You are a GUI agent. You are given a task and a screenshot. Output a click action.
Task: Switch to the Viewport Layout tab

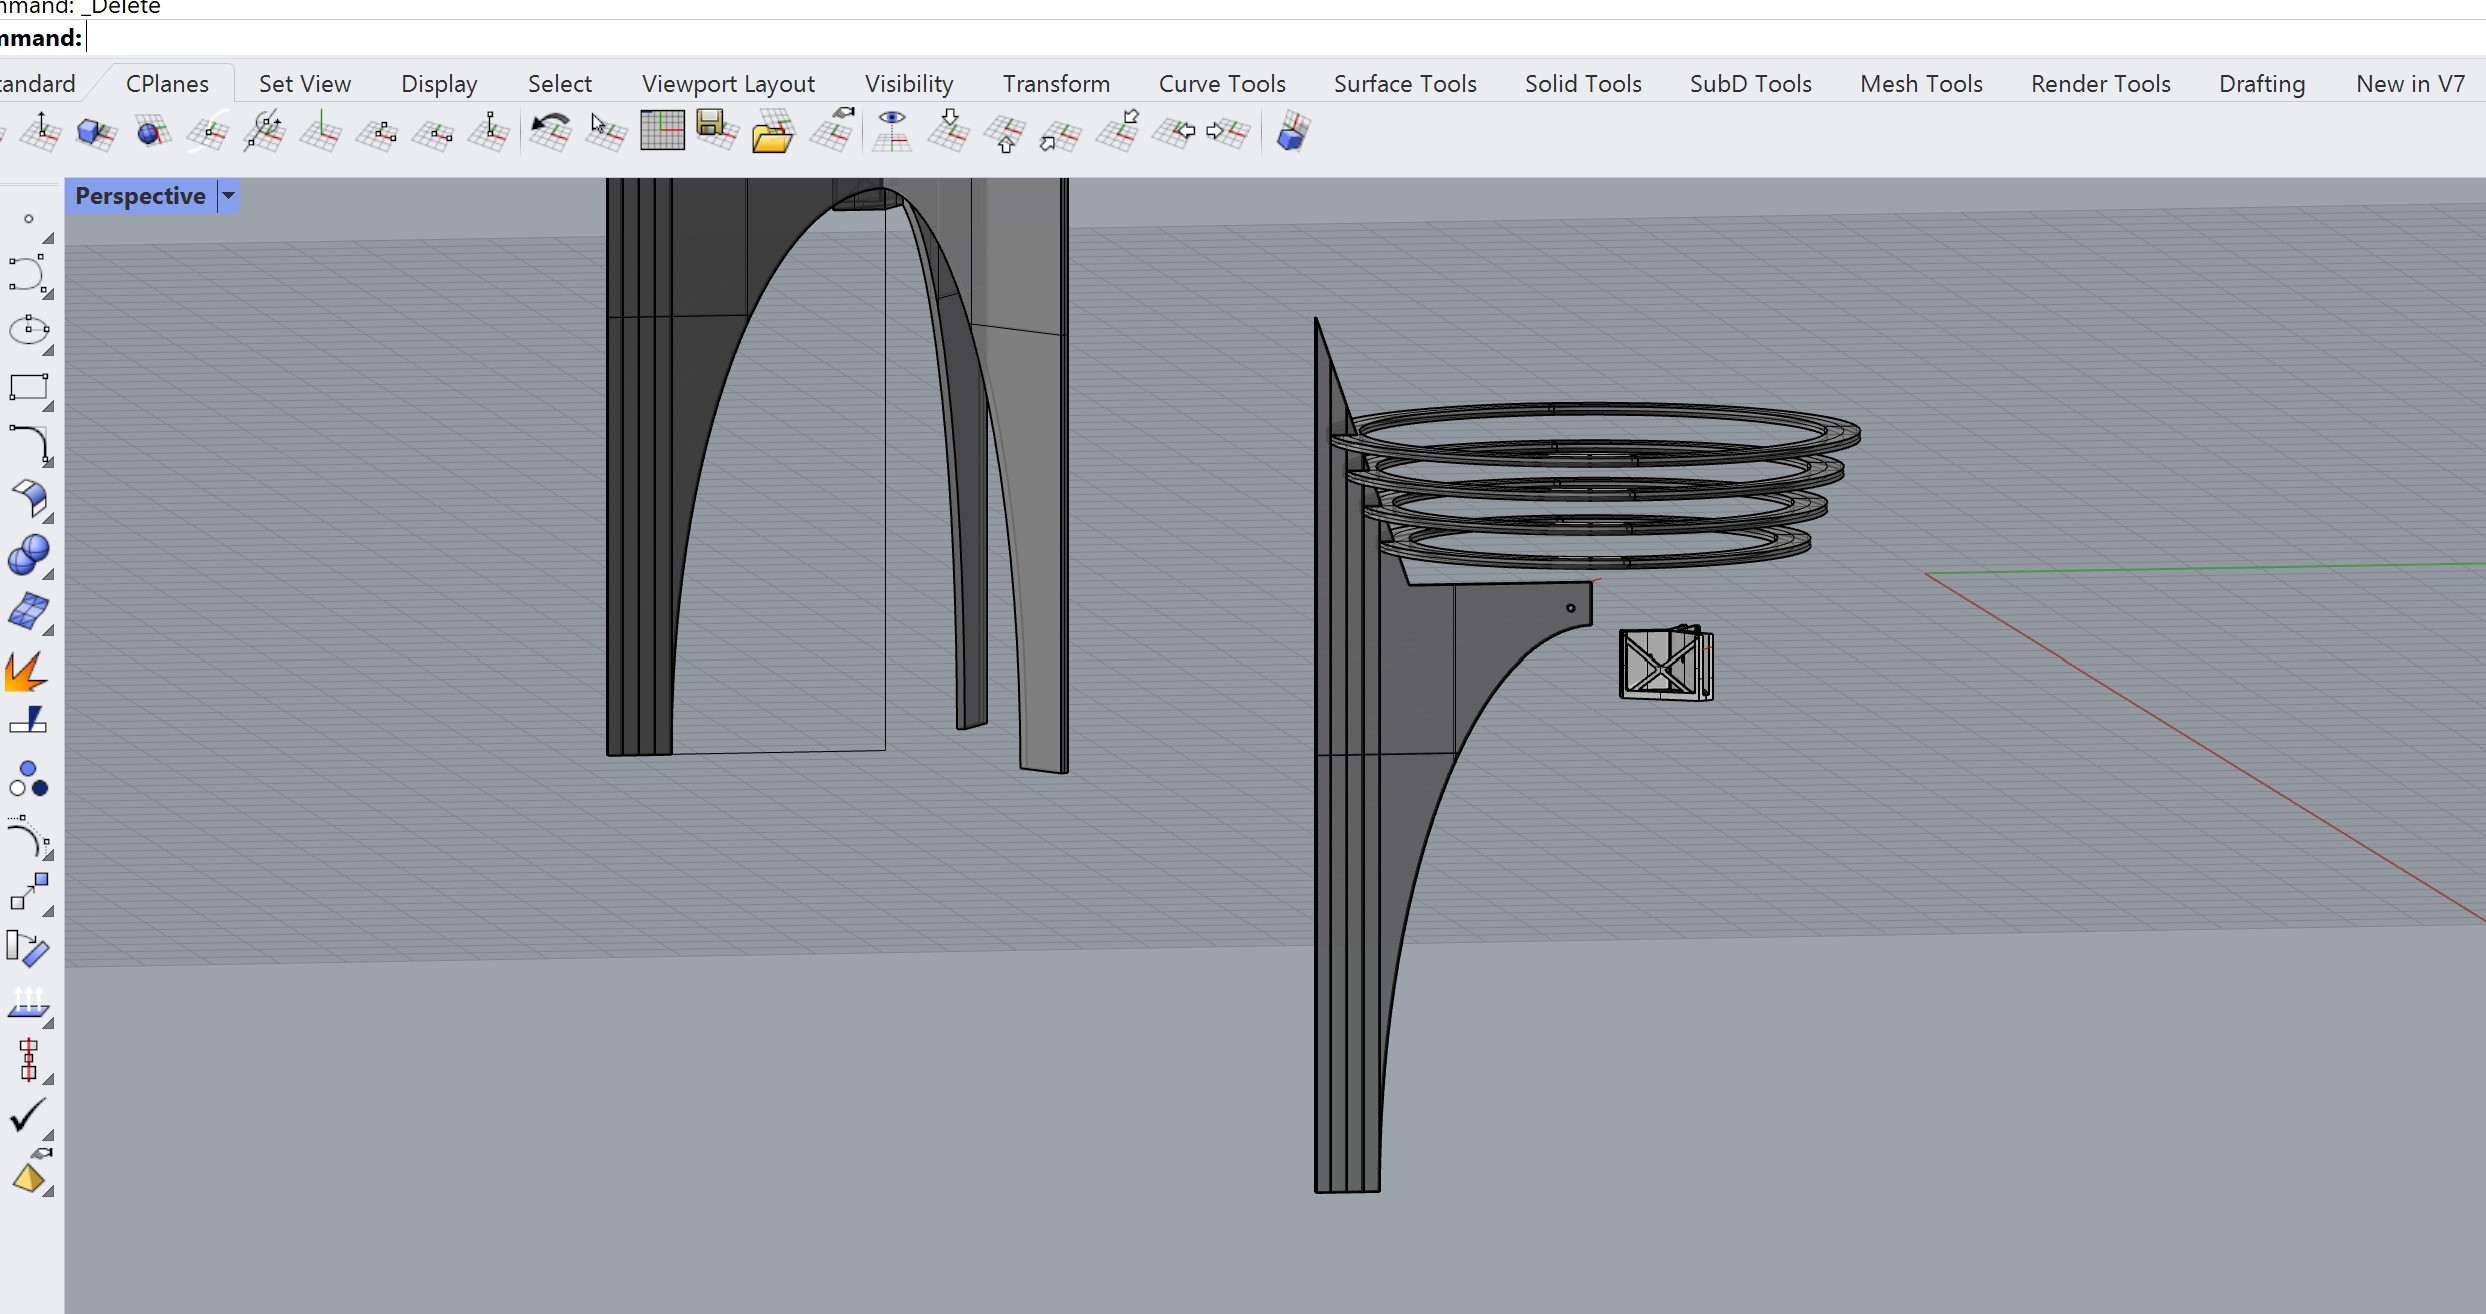(728, 84)
